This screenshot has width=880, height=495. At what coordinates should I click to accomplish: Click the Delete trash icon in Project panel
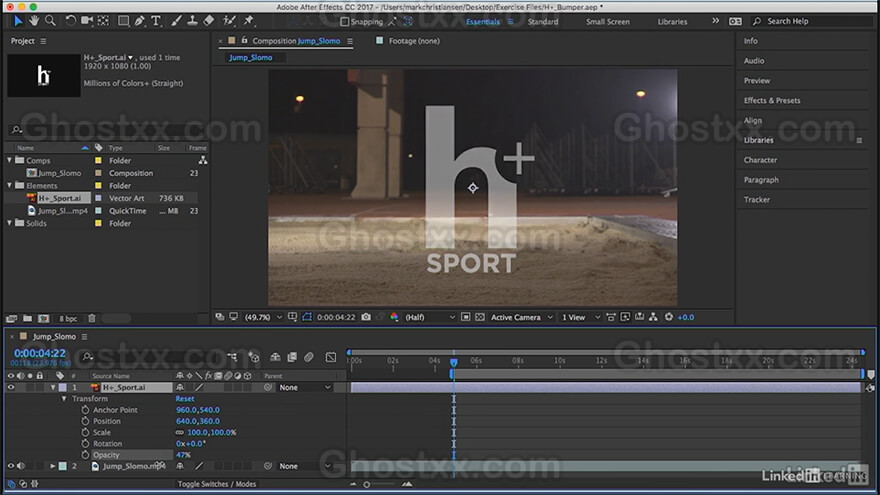click(91, 318)
